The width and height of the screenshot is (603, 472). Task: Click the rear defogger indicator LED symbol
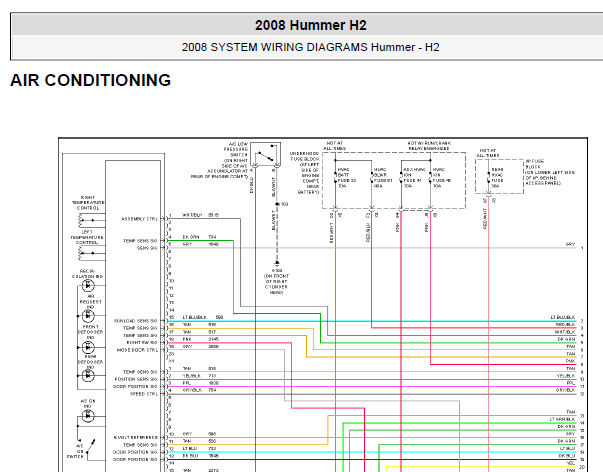click(88, 375)
